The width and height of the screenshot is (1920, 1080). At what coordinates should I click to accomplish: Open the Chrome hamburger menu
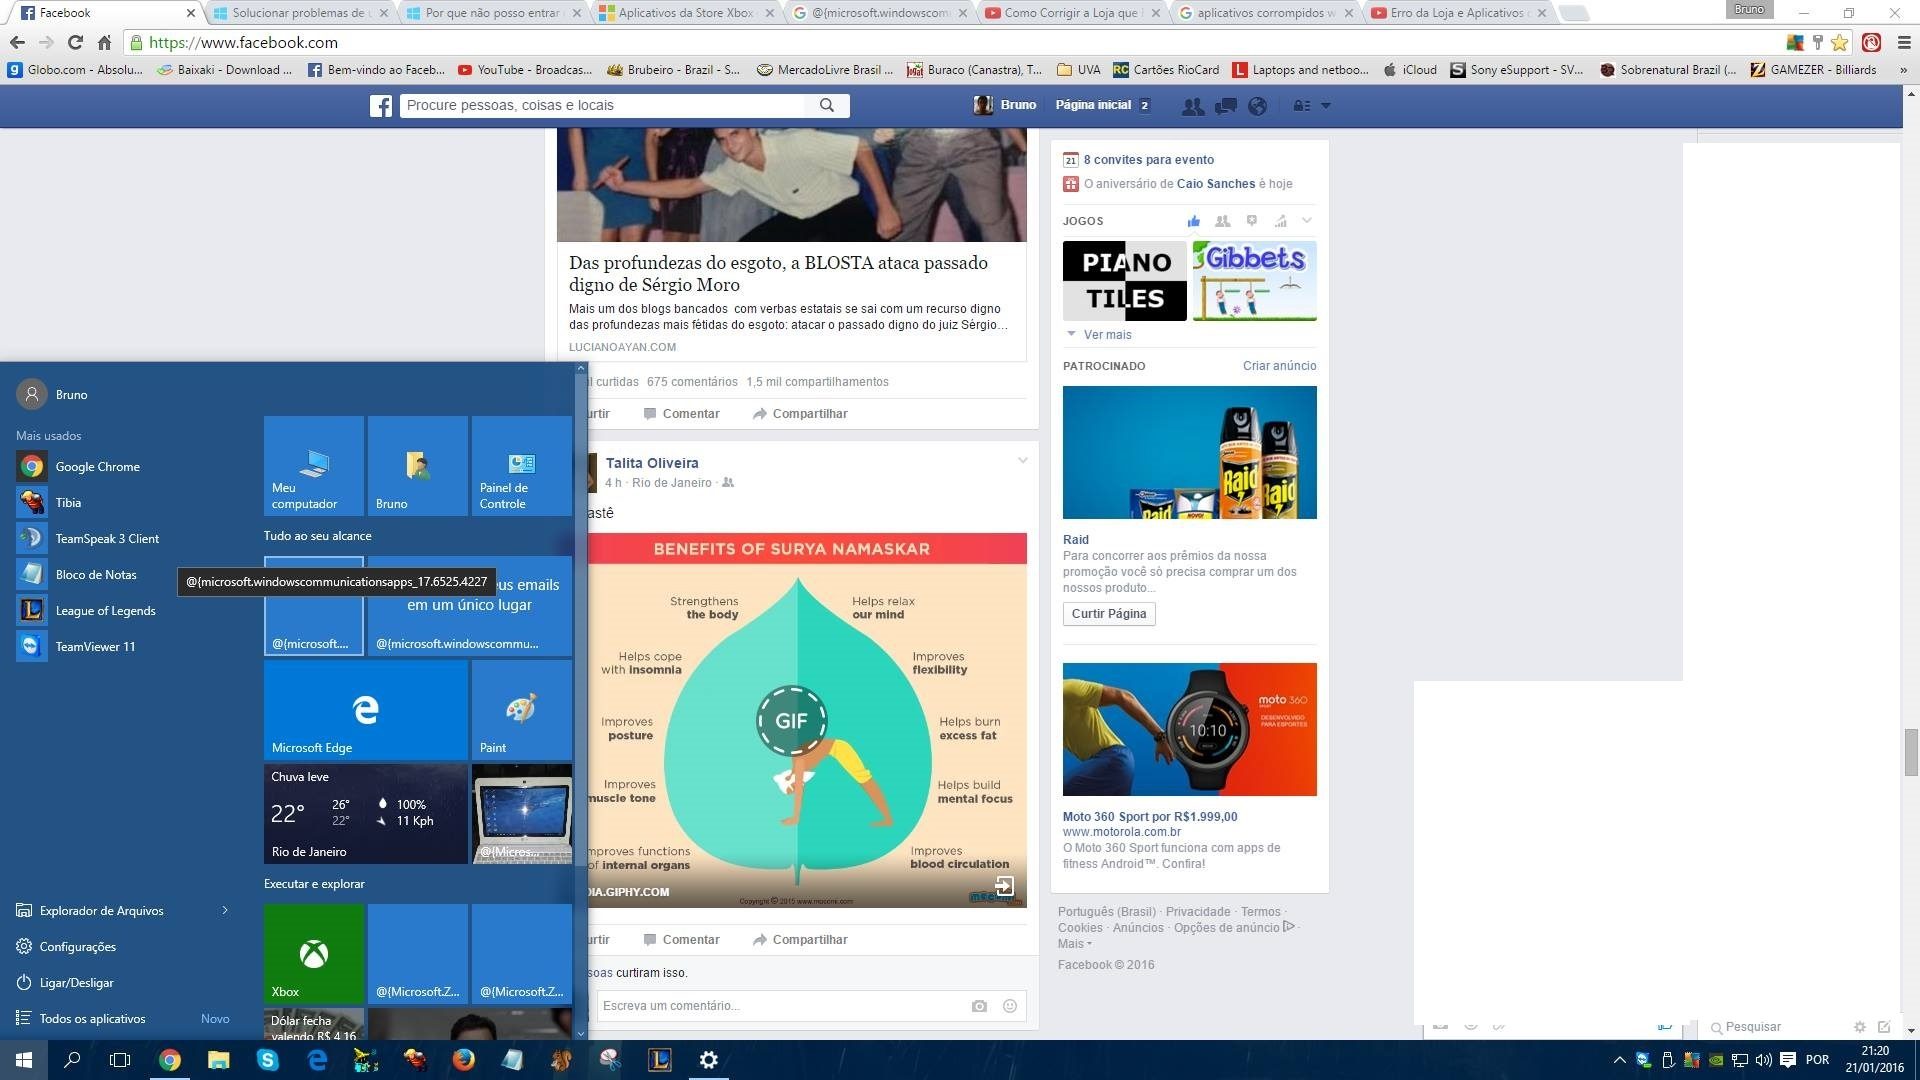(1903, 42)
